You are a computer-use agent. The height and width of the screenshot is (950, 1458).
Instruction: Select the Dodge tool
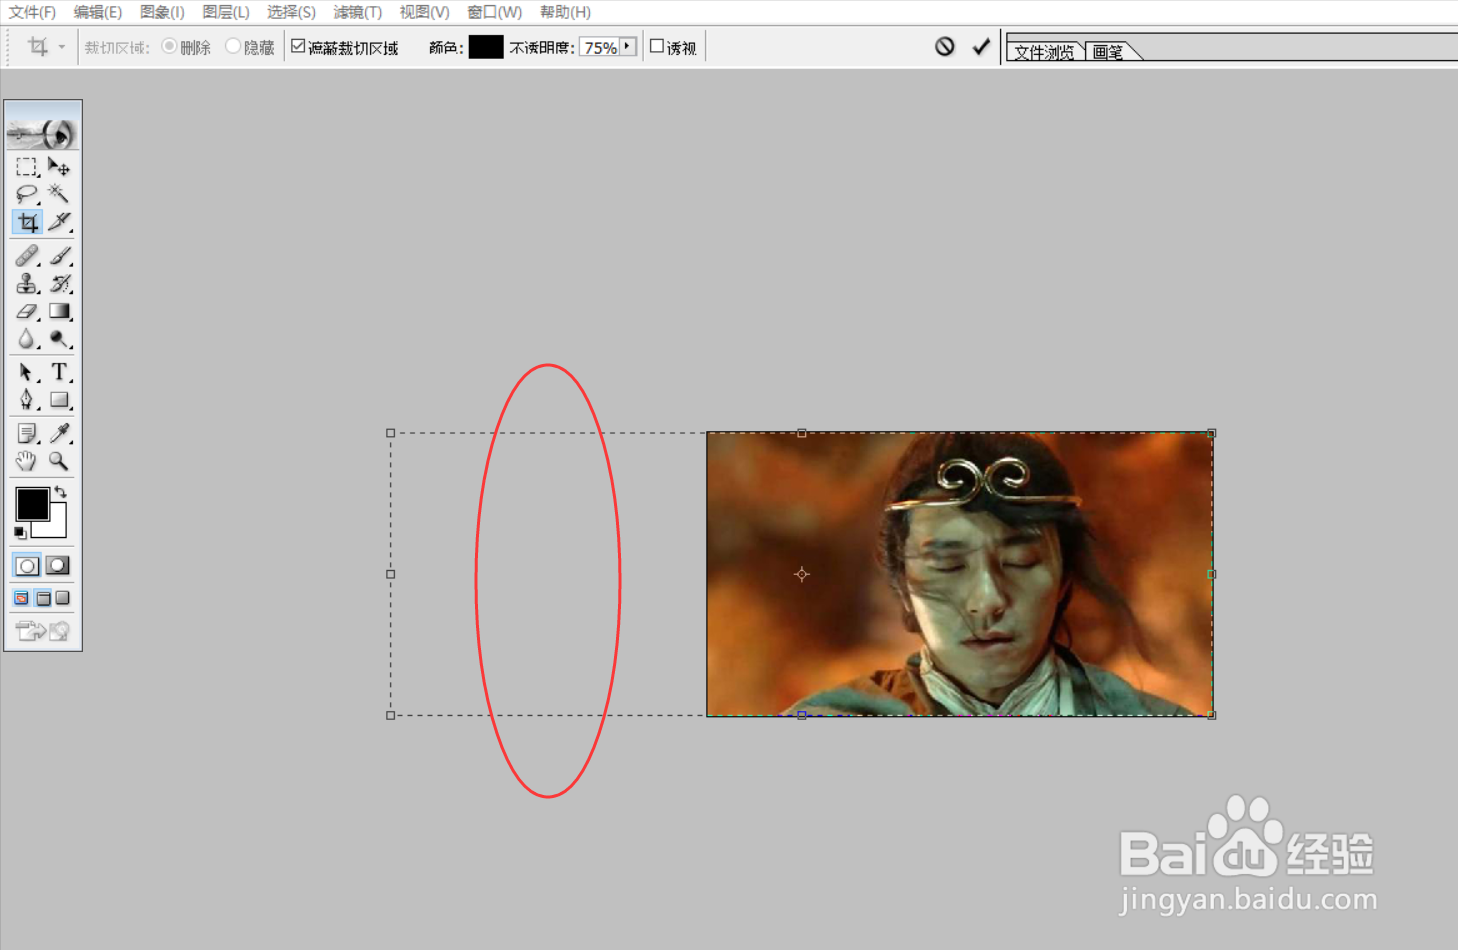point(59,340)
